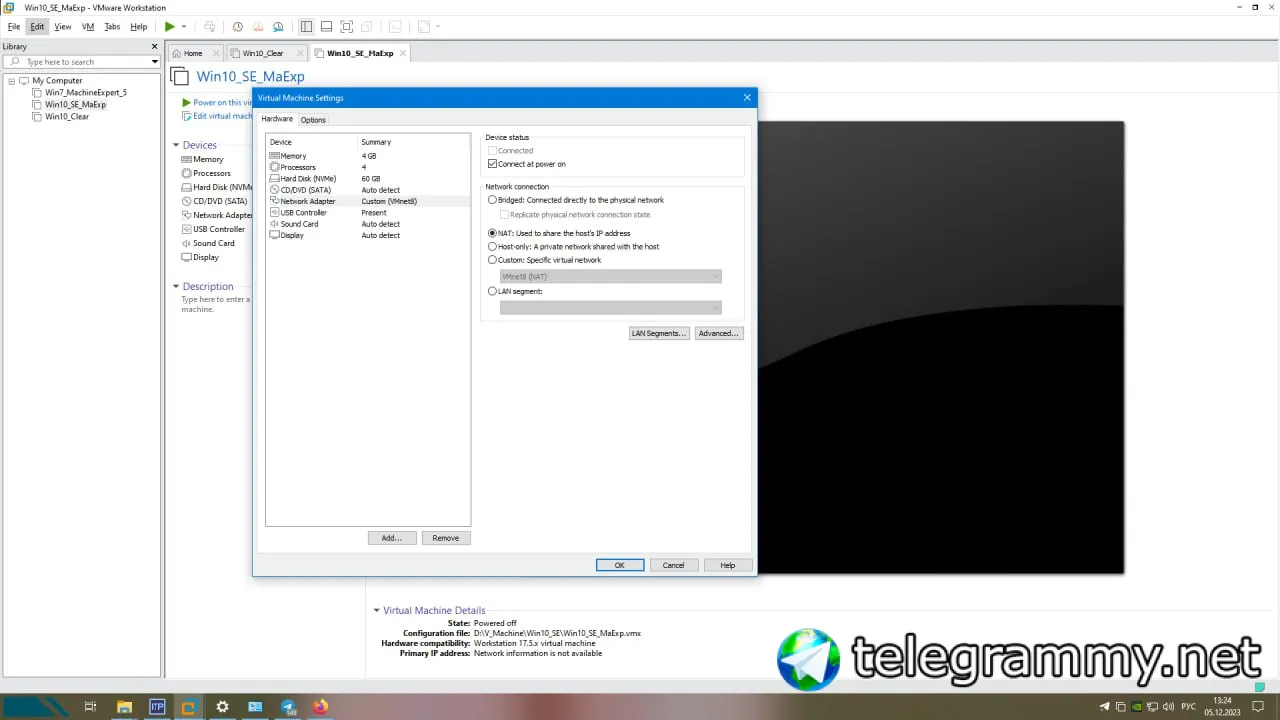Viewport: 1280px width, 720px height.
Task: Close the Win10_Clear tab
Action: click(299, 53)
